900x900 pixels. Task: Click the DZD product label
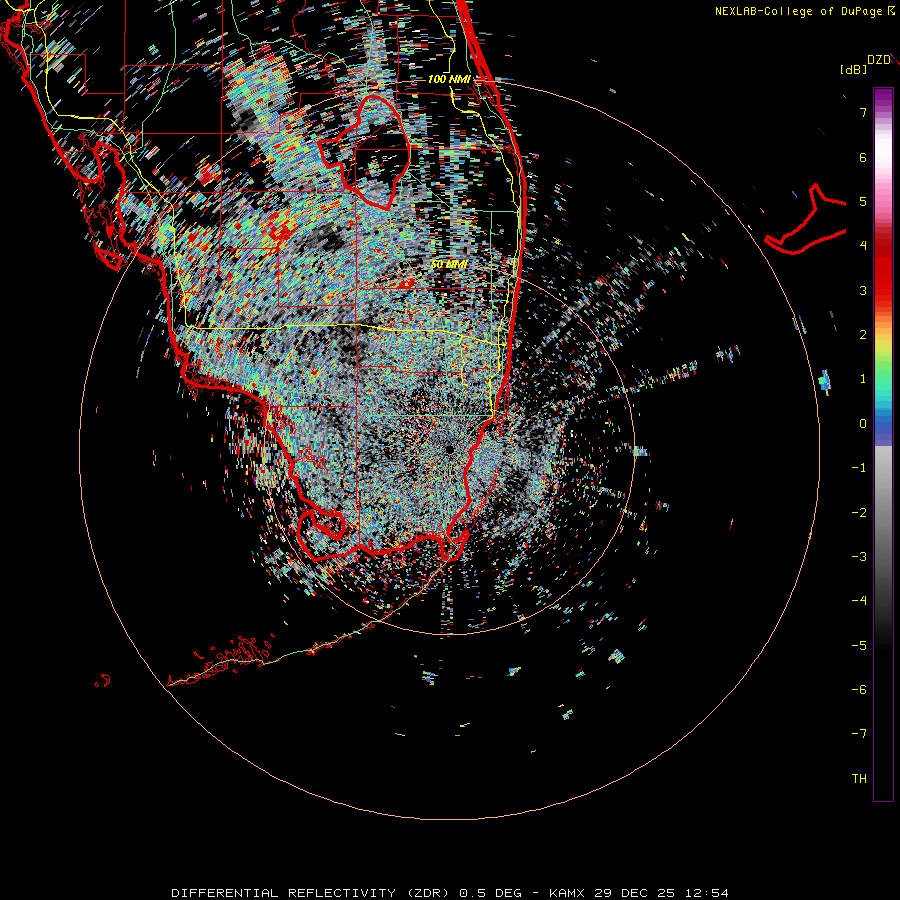pos(879,60)
